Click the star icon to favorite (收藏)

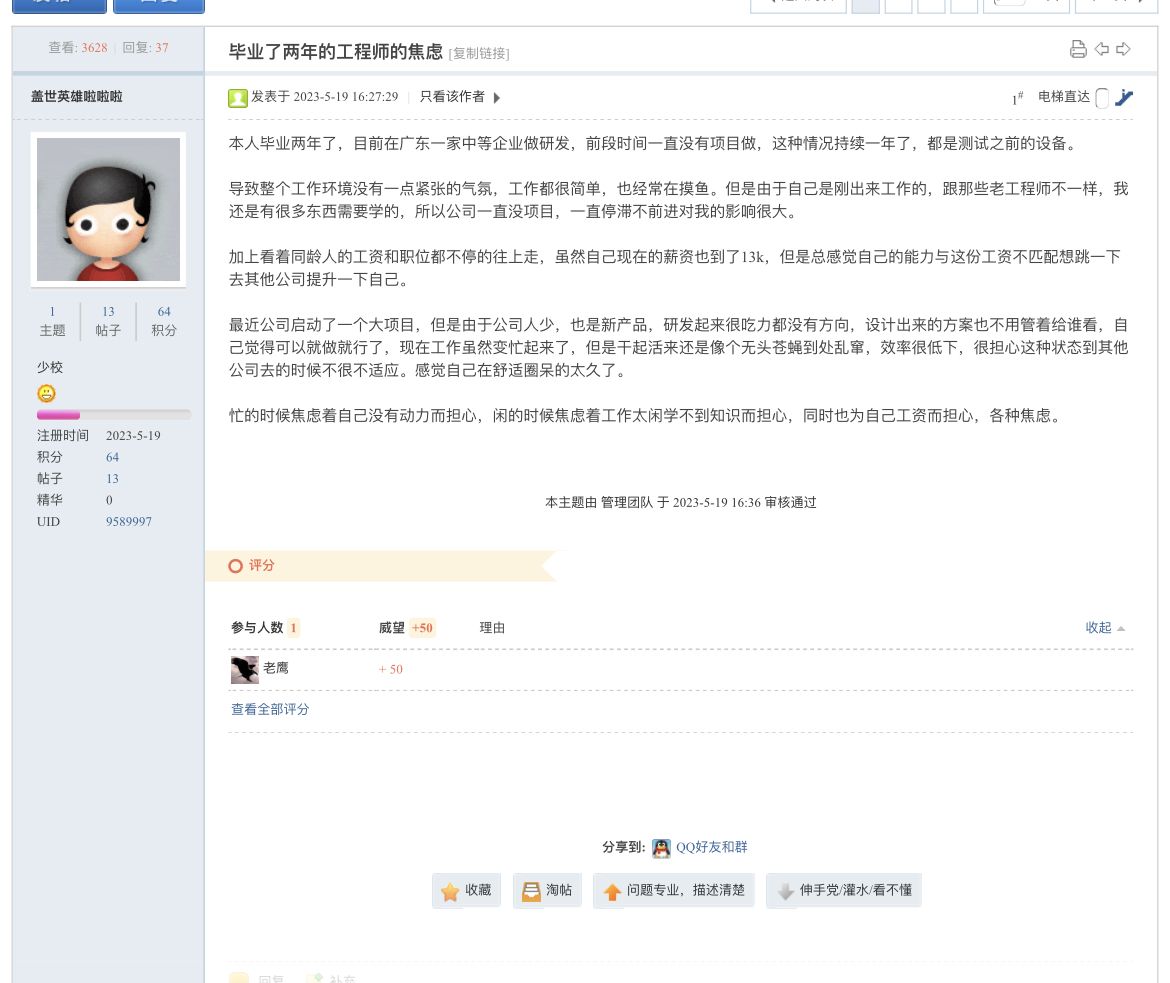451,891
